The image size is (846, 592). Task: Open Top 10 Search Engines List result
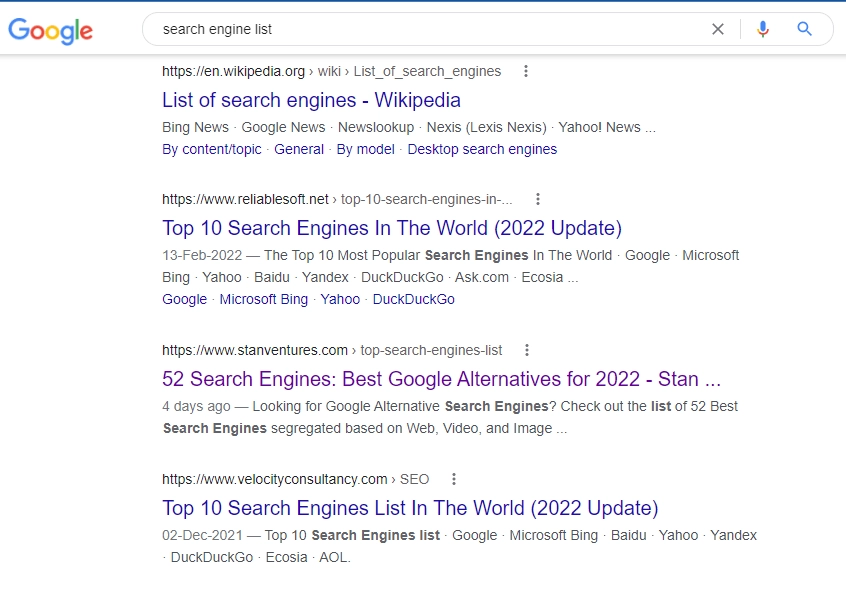pyautogui.click(x=410, y=507)
